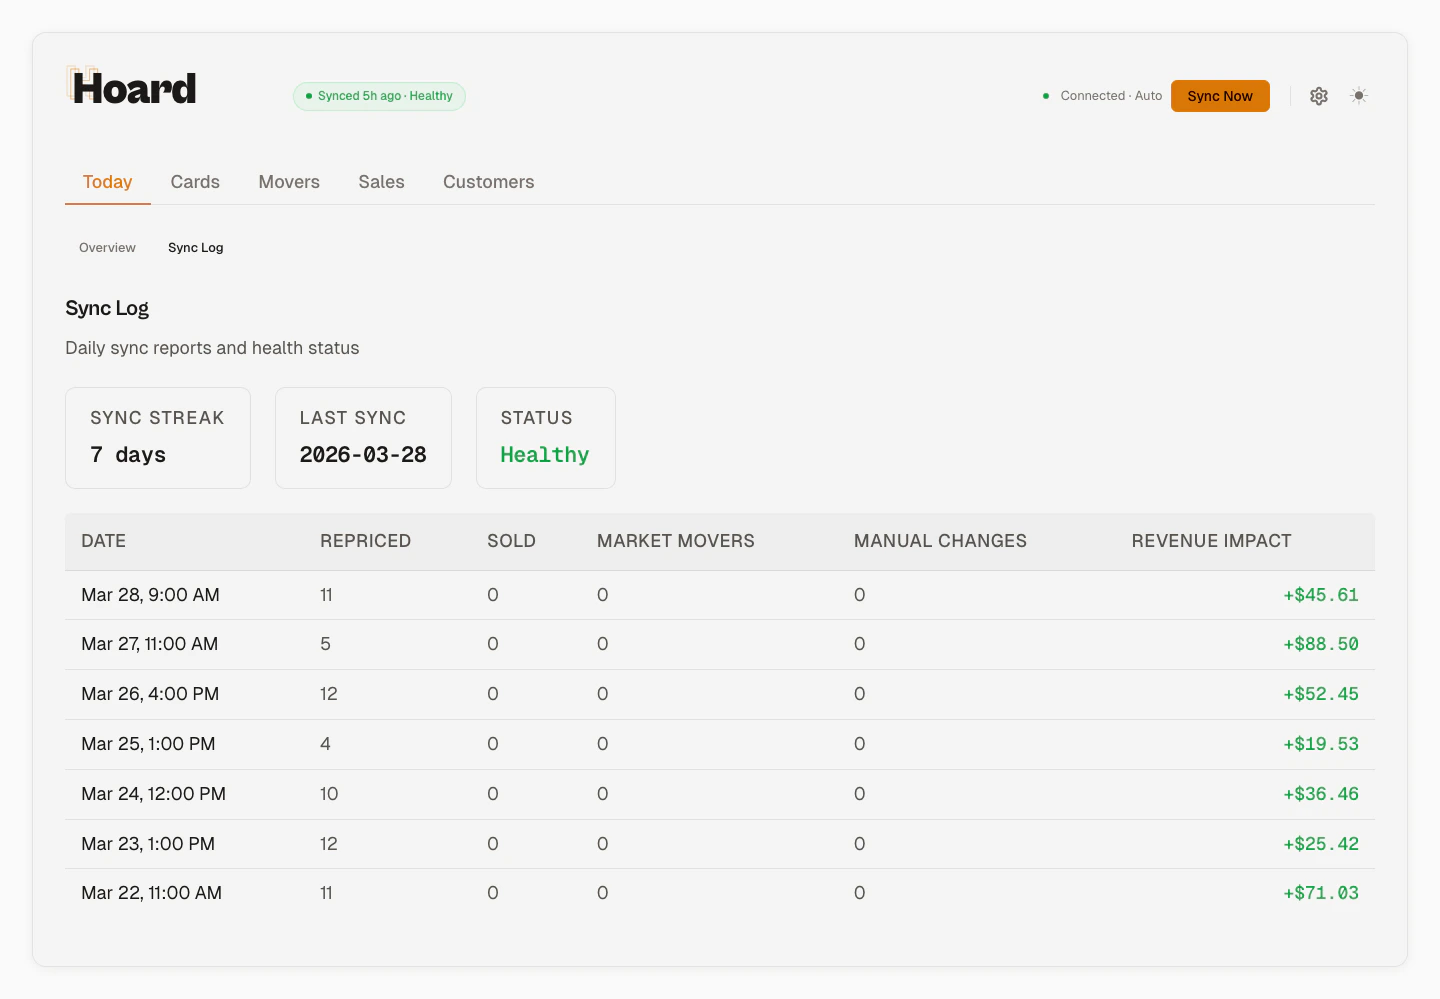Screen dimensions: 1440x999
Task: Toggle the theme using the sun icon
Action: click(x=1358, y=95)
